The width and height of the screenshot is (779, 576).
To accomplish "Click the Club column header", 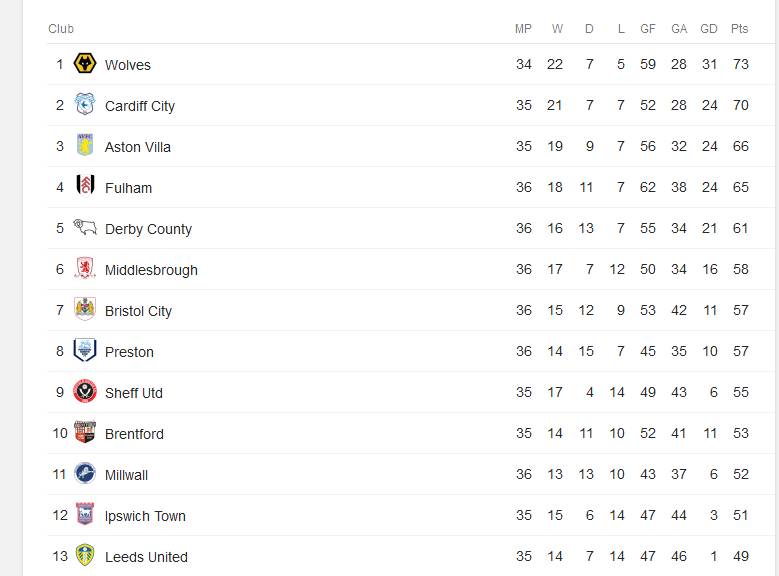I will click(x=61, y=29).
